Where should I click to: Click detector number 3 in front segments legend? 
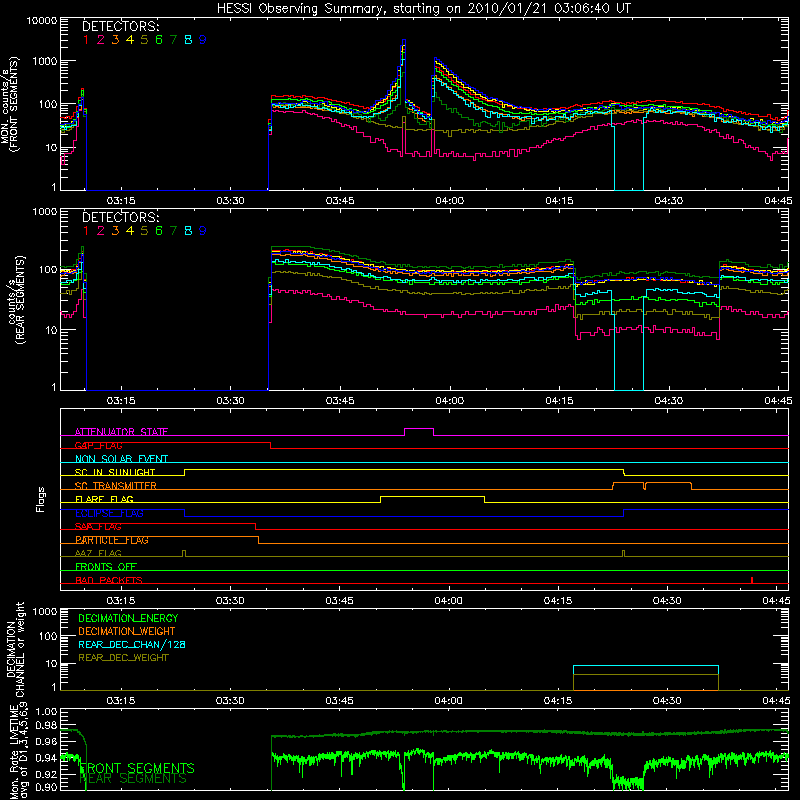point(115,40)
